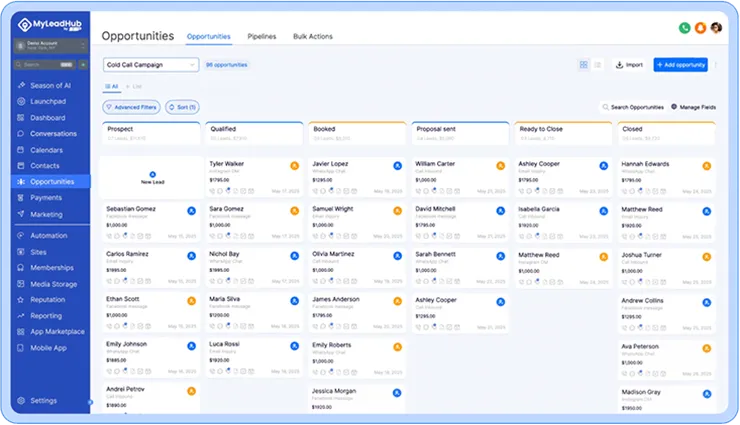
Task: Click the Import button
Action: click(x=630, y=65)
